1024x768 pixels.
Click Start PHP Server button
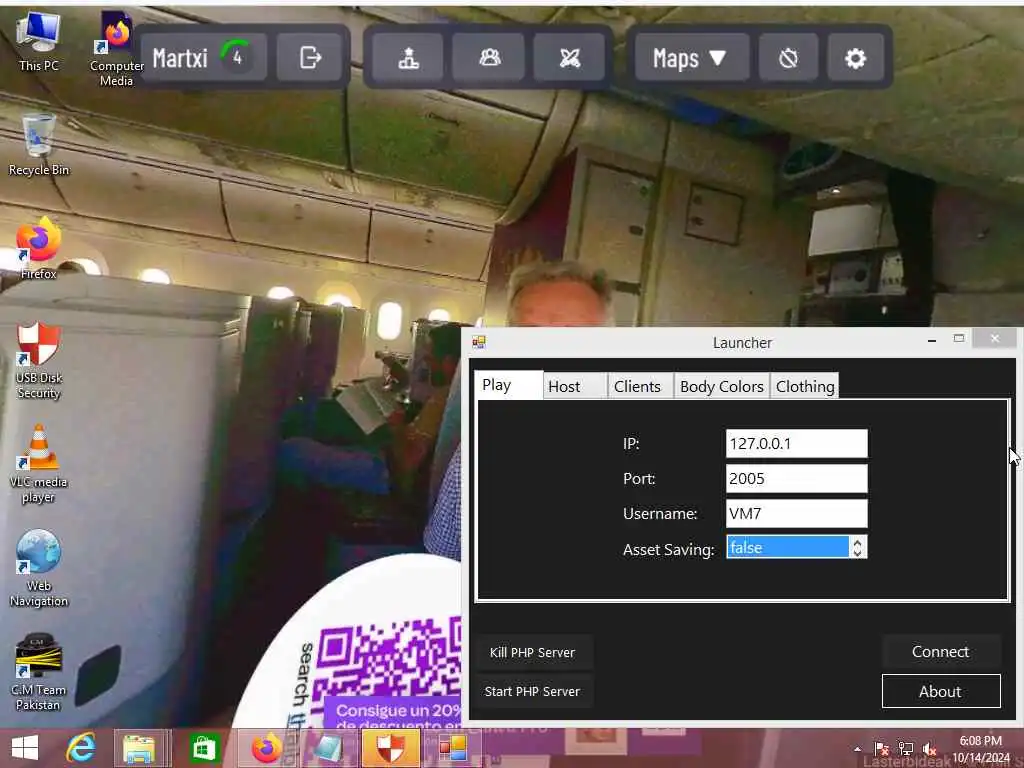coord(532,691)
